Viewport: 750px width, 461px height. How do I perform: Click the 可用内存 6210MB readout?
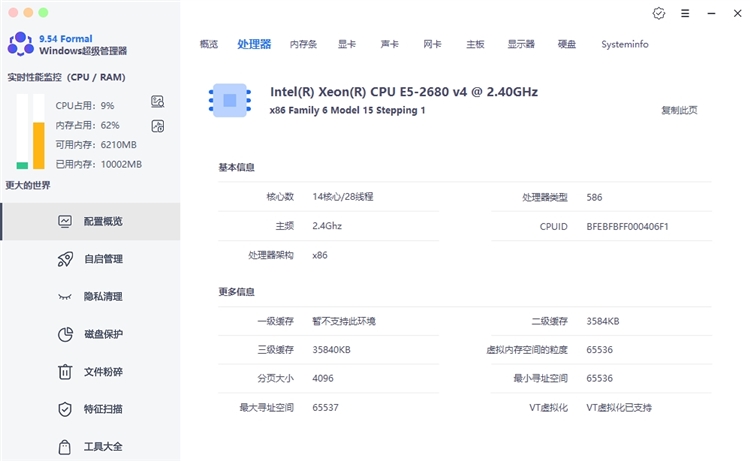[x=96, y=144]
